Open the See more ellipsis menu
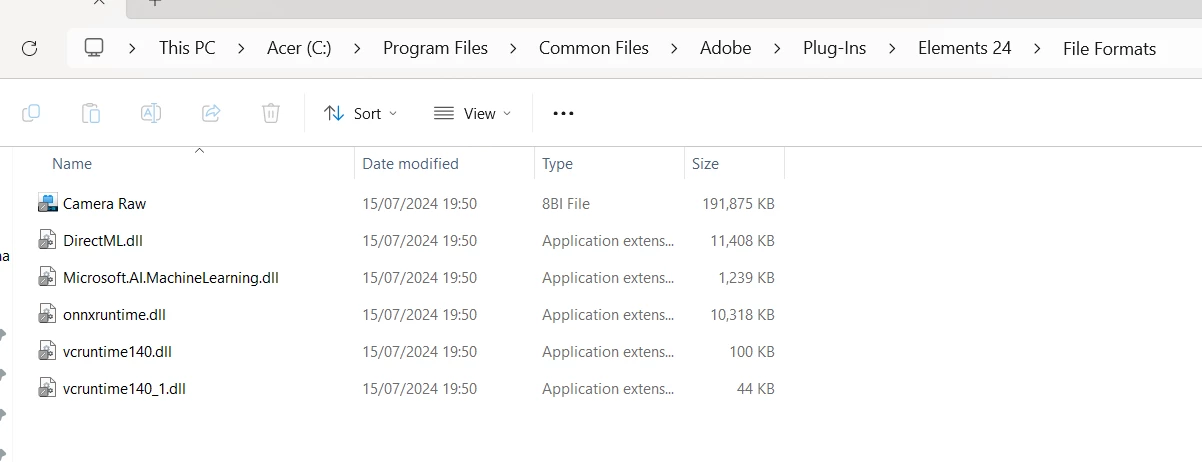 click(x=563, y=113)
